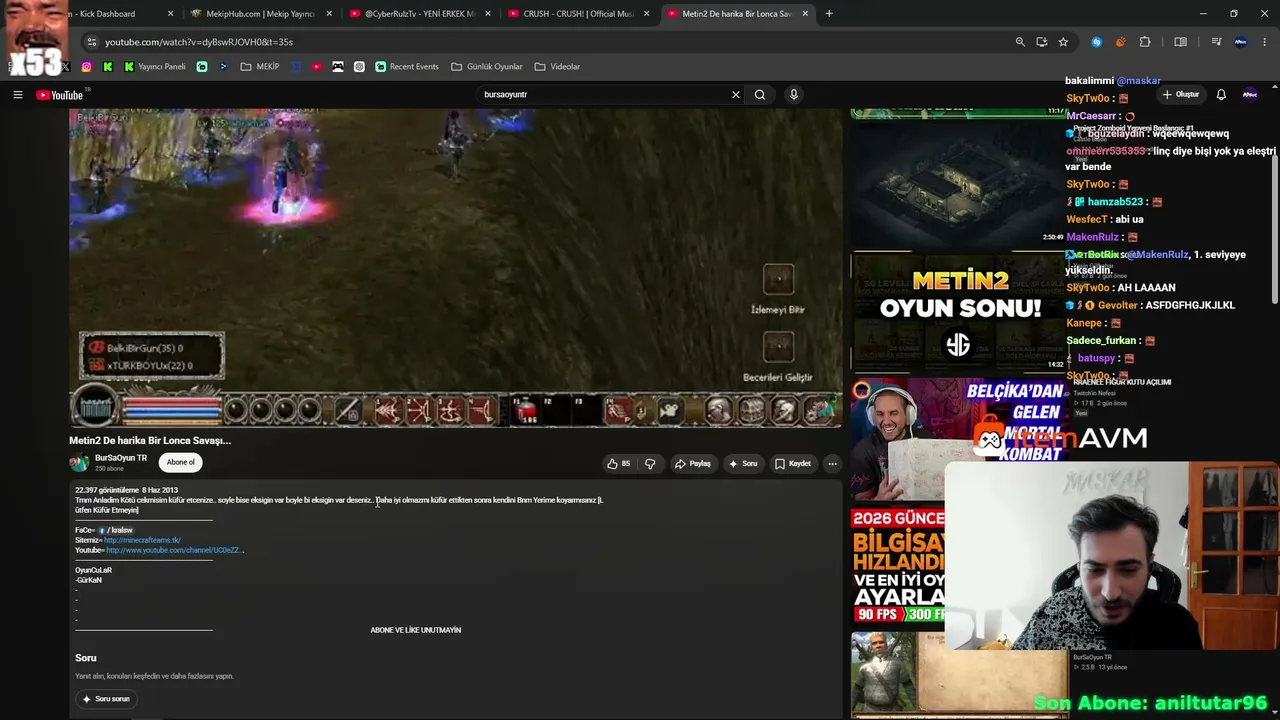The image size is (1280, 720).
Task: Toggle the reading mode side panel icon
Action: coord(1181,42)
